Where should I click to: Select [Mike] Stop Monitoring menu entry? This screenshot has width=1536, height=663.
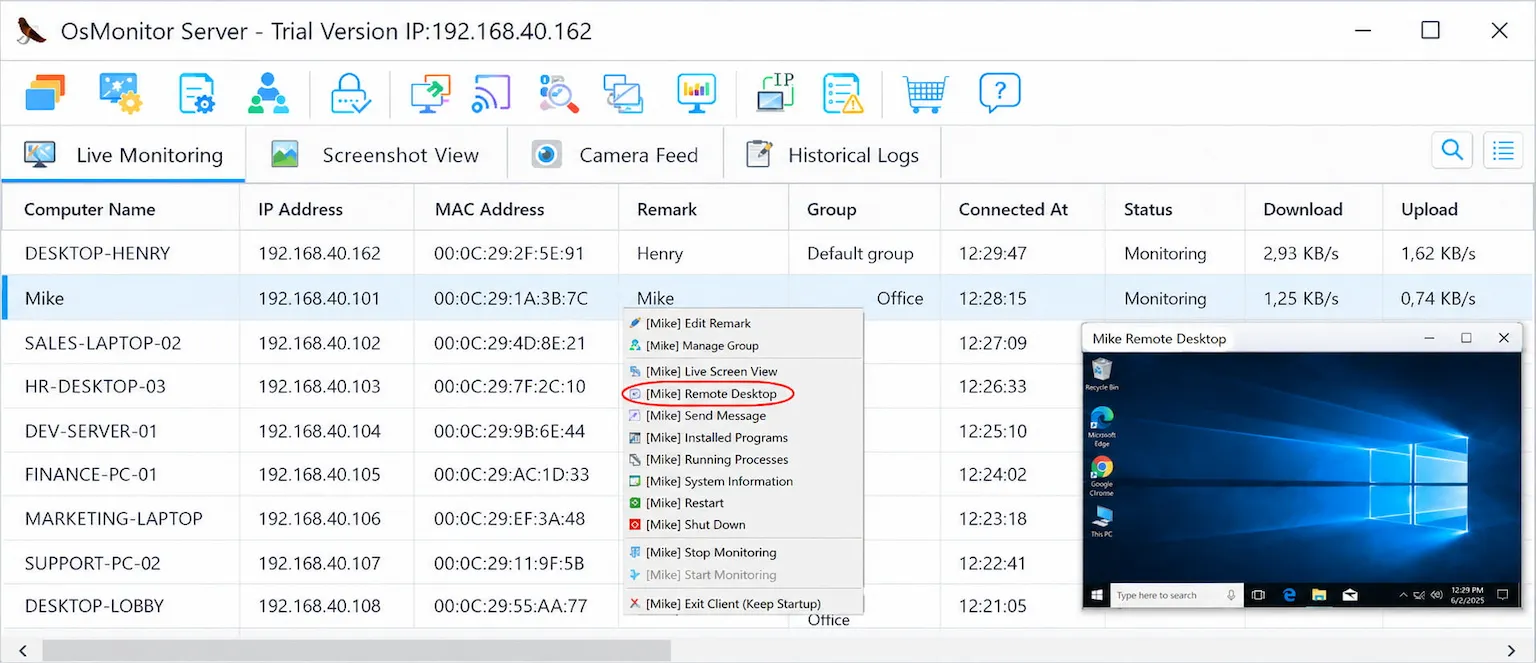click(x=742, y=552)
